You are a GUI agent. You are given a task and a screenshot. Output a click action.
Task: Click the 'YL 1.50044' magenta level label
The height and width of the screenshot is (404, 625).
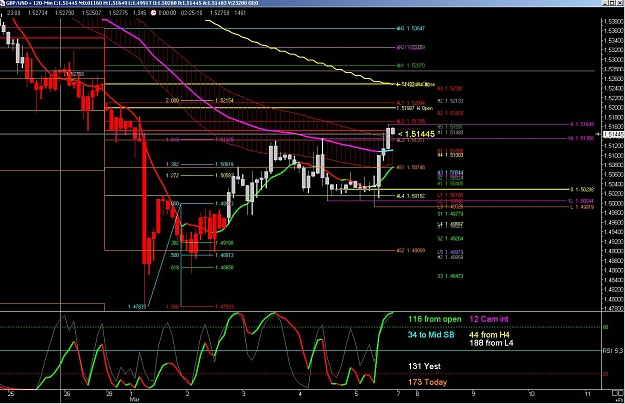click(581, 201)
